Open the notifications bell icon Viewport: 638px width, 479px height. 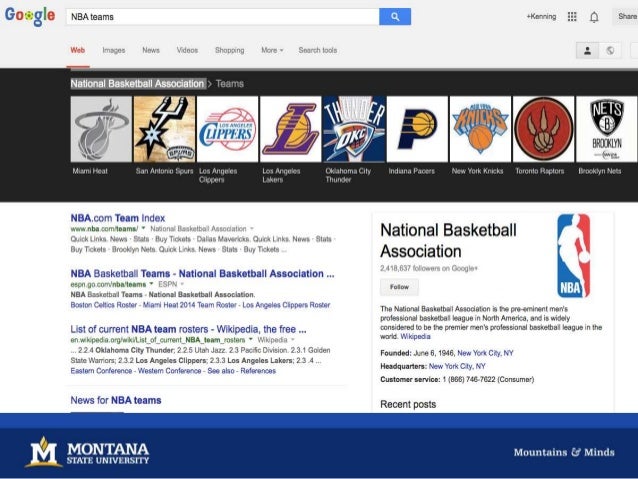coord(594,17)
